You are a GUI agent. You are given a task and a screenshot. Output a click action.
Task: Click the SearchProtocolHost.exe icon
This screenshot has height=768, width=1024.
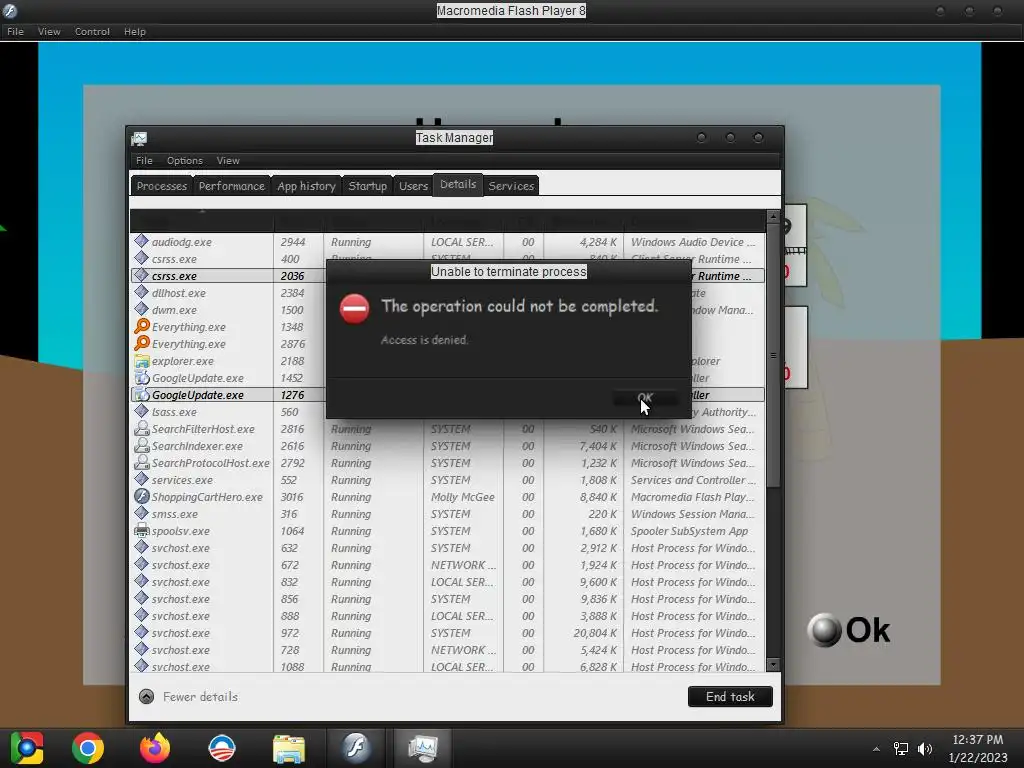click(141, 462)
